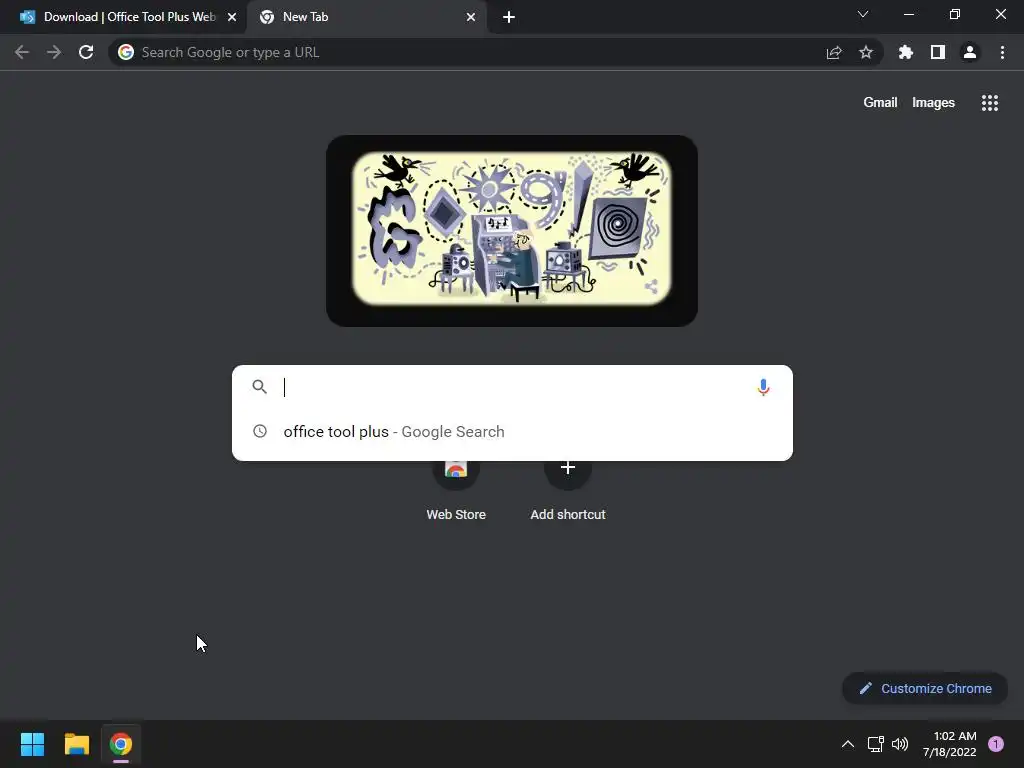Screen dimensions: 1024x768
Task: Open a new tab with plus button
Action: [509, 17]
